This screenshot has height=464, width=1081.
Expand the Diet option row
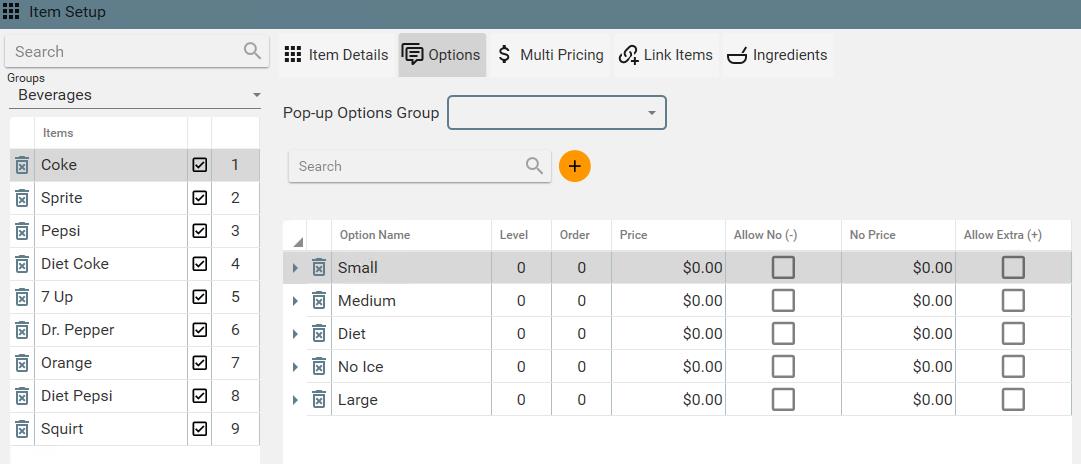(295, 334)
